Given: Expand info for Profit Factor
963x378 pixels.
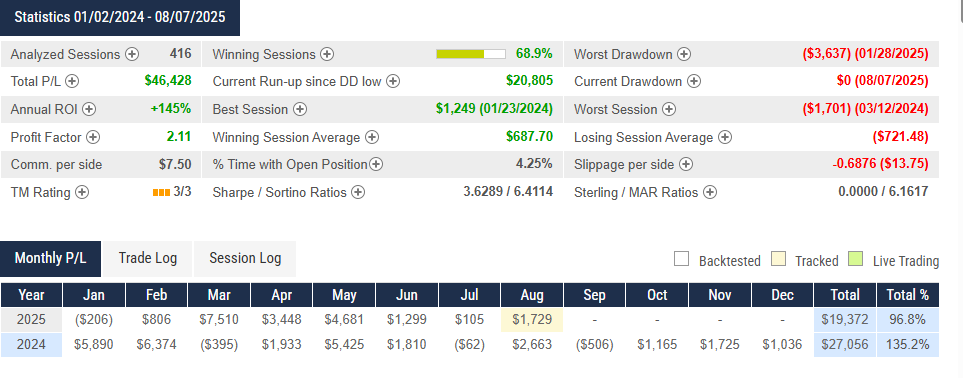Looking at the screenshot, I should pos(93,137).
